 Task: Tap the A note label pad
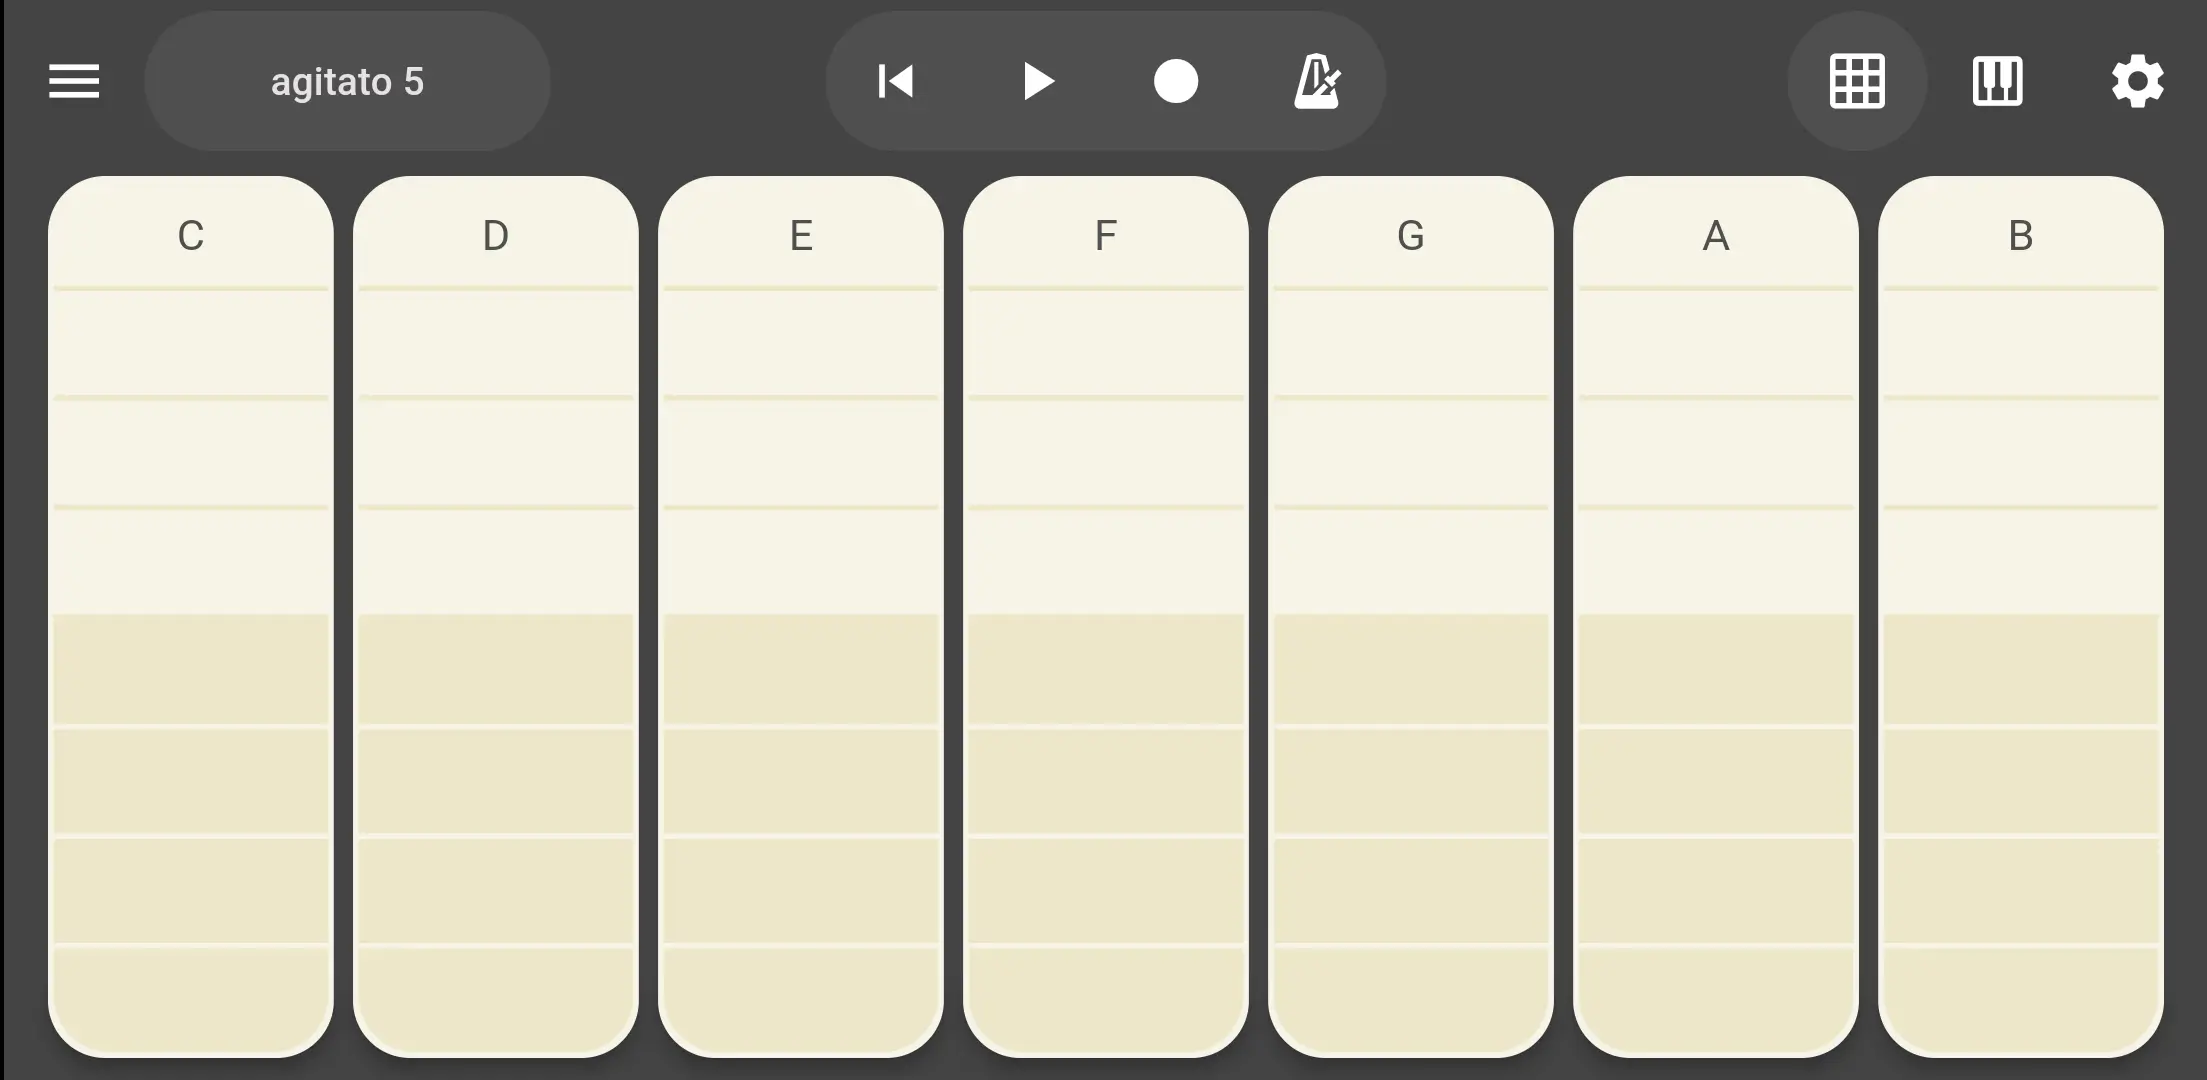(x=1716, y=236)
